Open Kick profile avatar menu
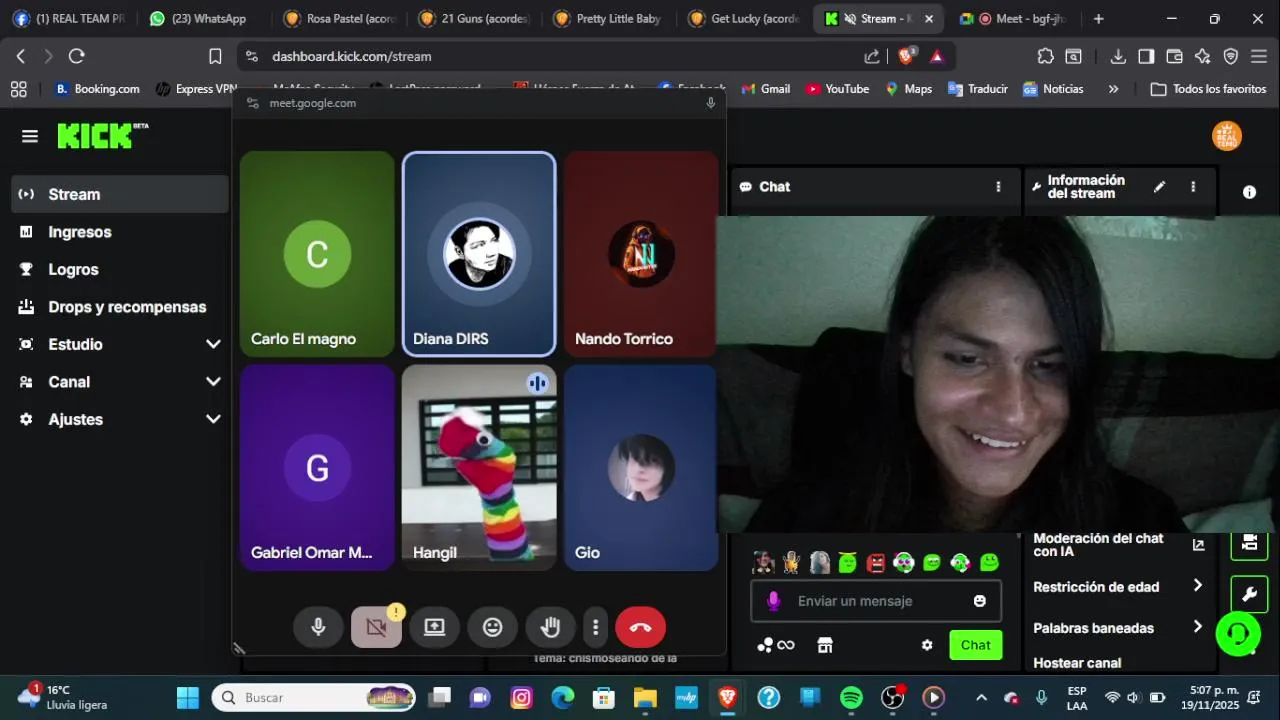Image resolution: width=1280 pixels, height=720 pixels. coord(1227,136)
